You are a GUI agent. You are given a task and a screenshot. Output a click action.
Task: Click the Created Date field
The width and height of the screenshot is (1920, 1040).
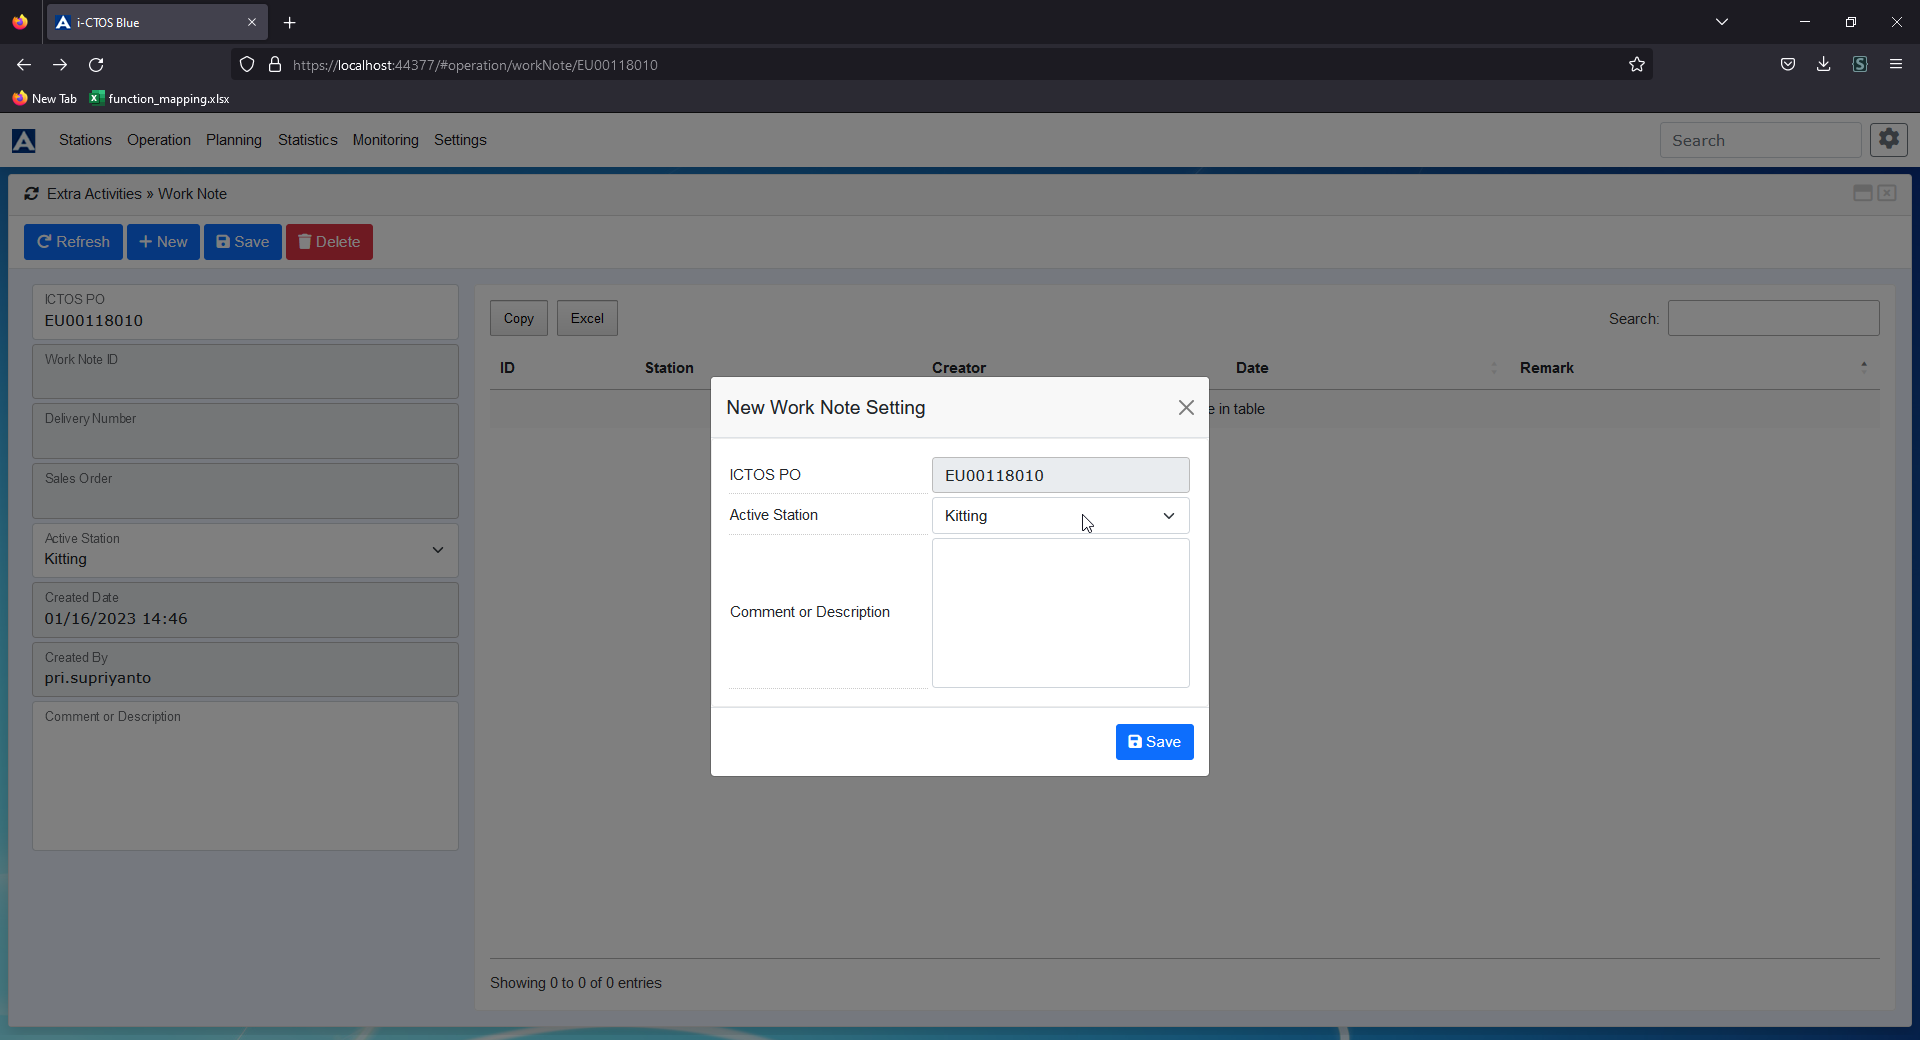(245, 610)
